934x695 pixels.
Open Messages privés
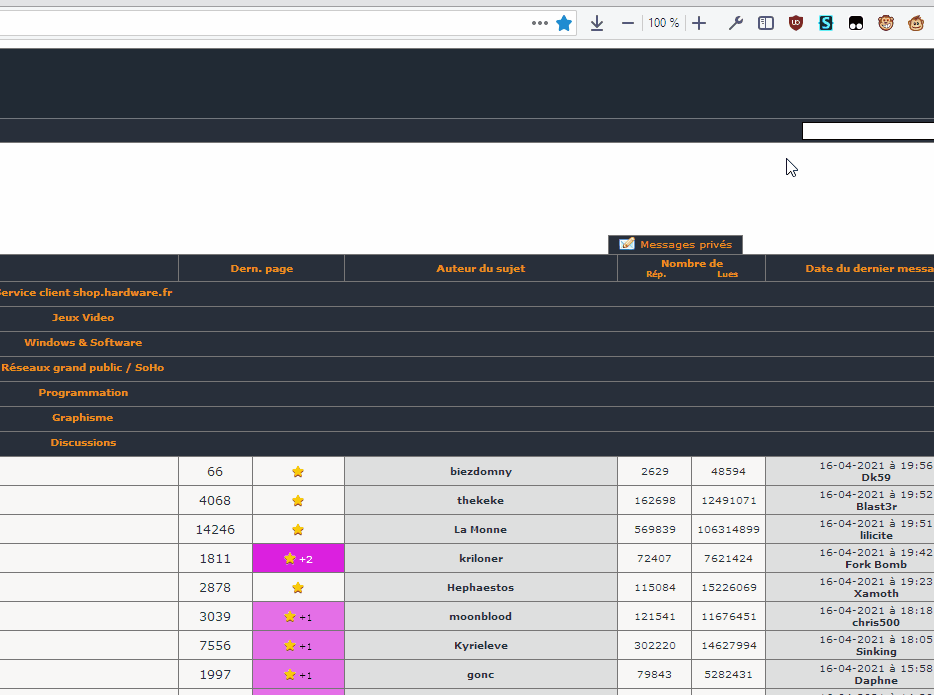[675, 244]
